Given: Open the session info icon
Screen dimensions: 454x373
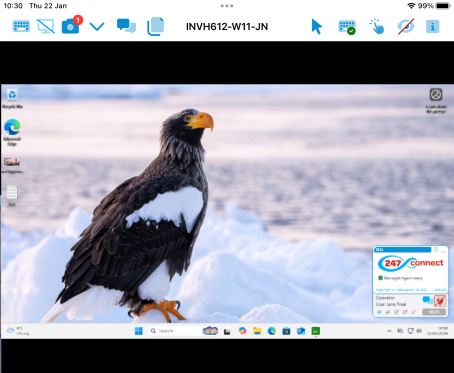Looking at the screenshot, I should coord(432,26).
